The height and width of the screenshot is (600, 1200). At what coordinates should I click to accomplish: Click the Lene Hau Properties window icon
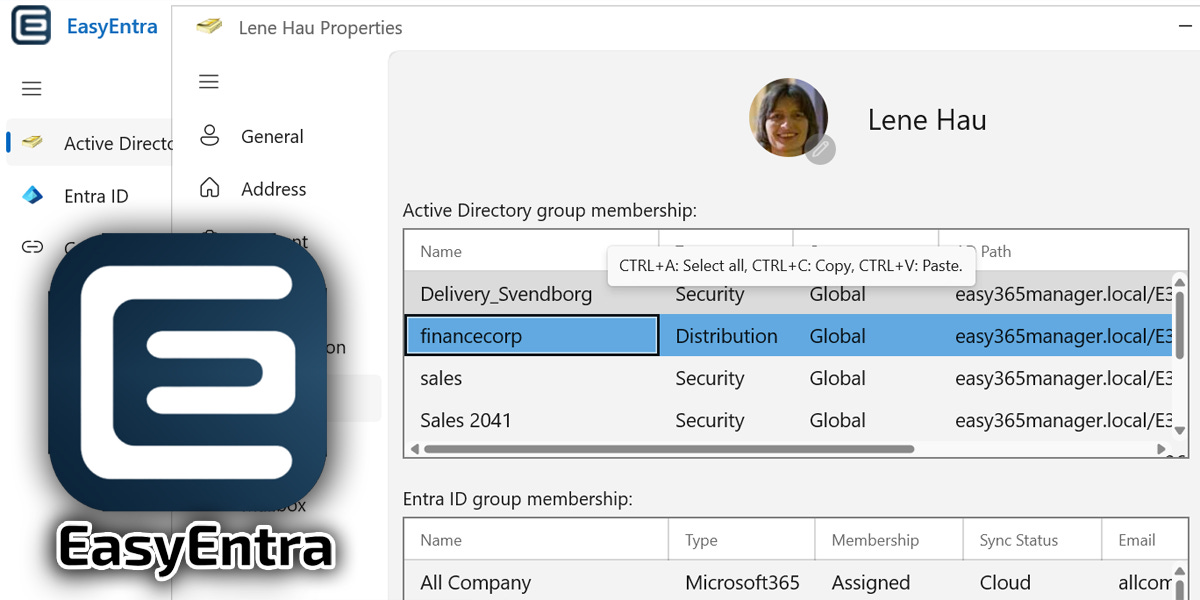tap(209, 27)
